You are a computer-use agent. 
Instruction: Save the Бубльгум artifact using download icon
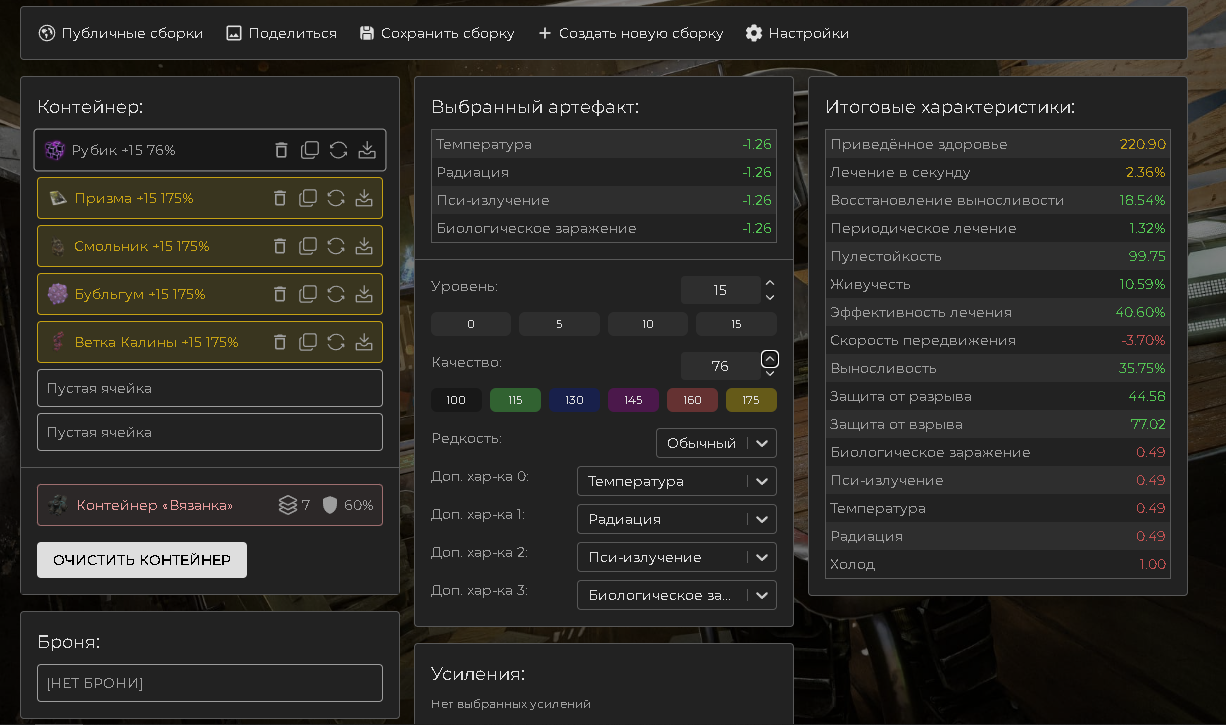tap(364, 294)
